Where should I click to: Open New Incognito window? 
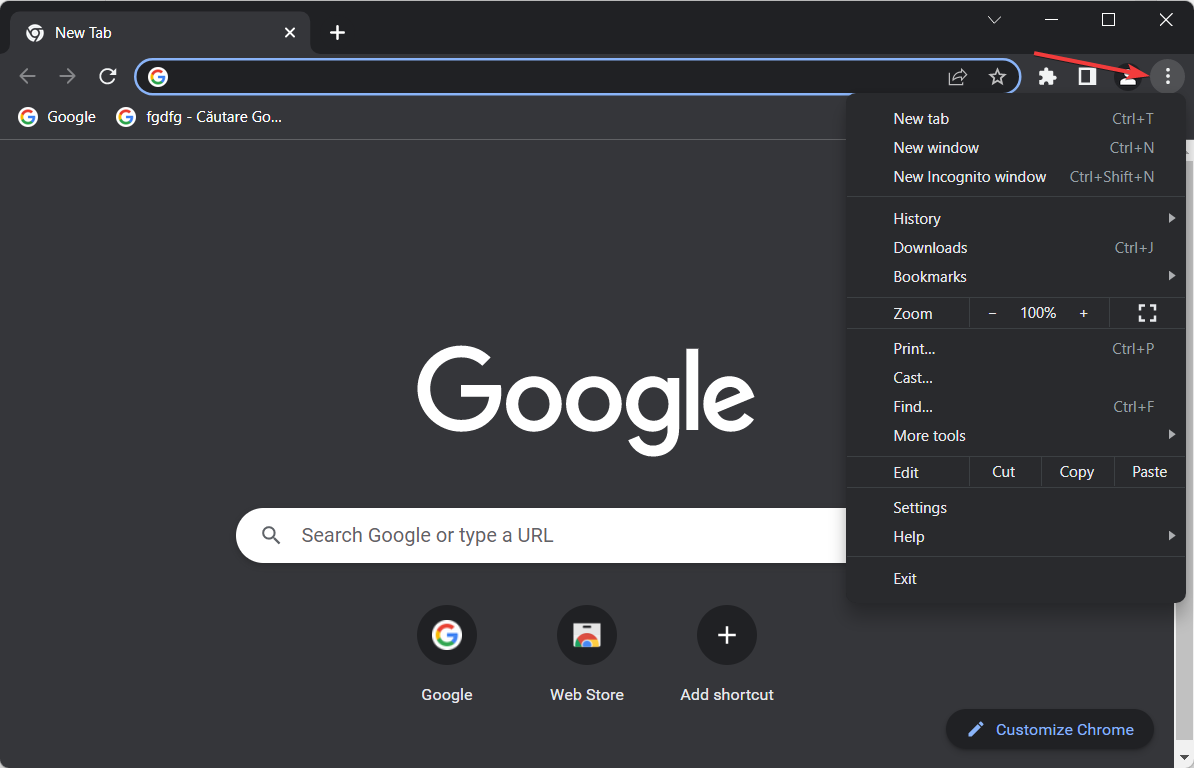[x=1016, y=177]
